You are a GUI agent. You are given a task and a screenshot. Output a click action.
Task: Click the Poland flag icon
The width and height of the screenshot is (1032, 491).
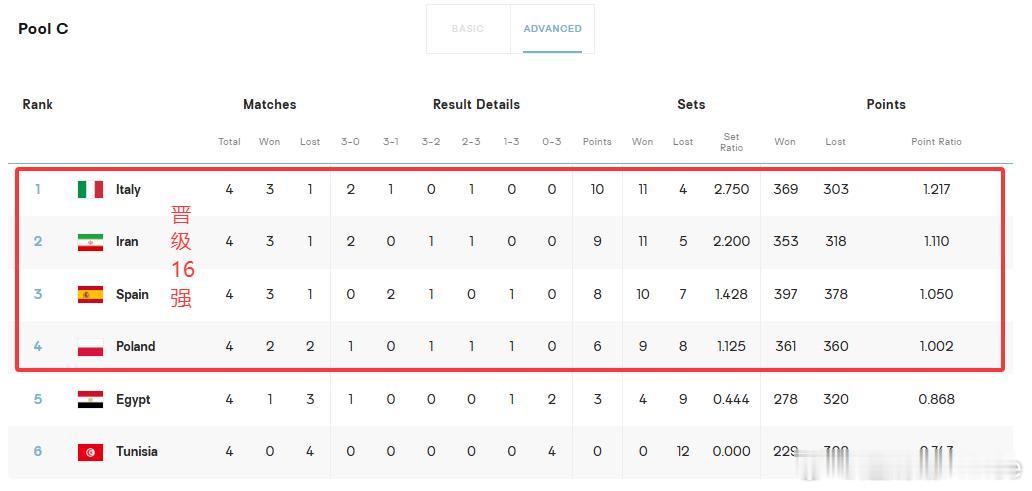tap(90, 347)
